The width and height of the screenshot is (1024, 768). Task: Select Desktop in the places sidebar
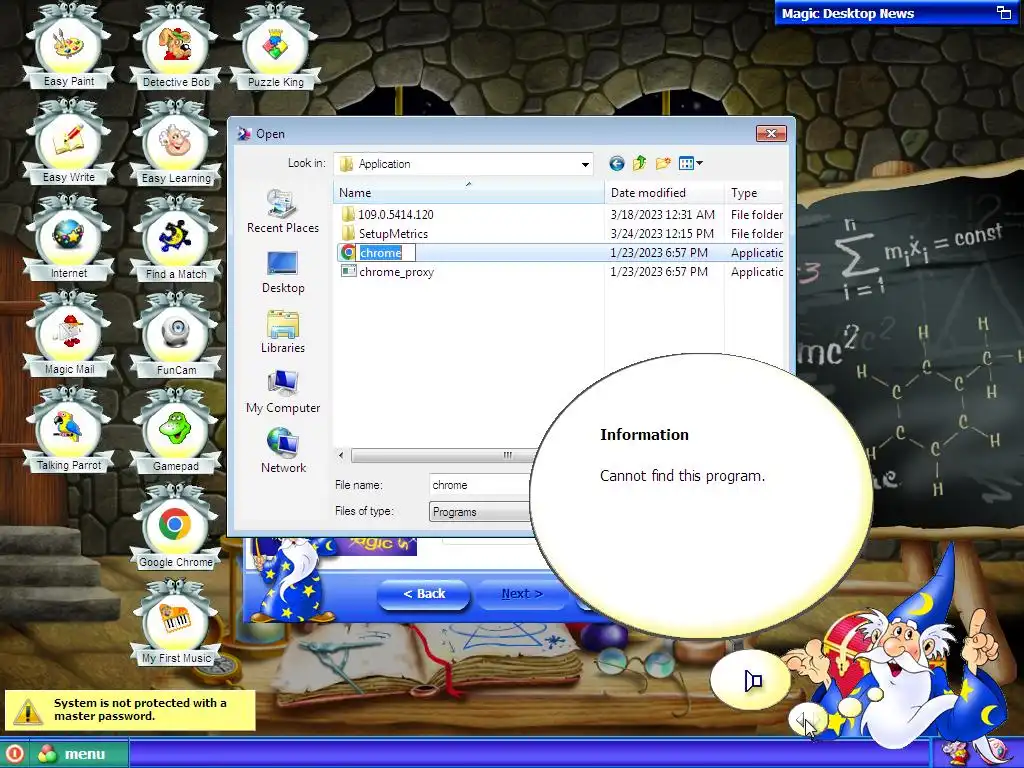point(283,272)
